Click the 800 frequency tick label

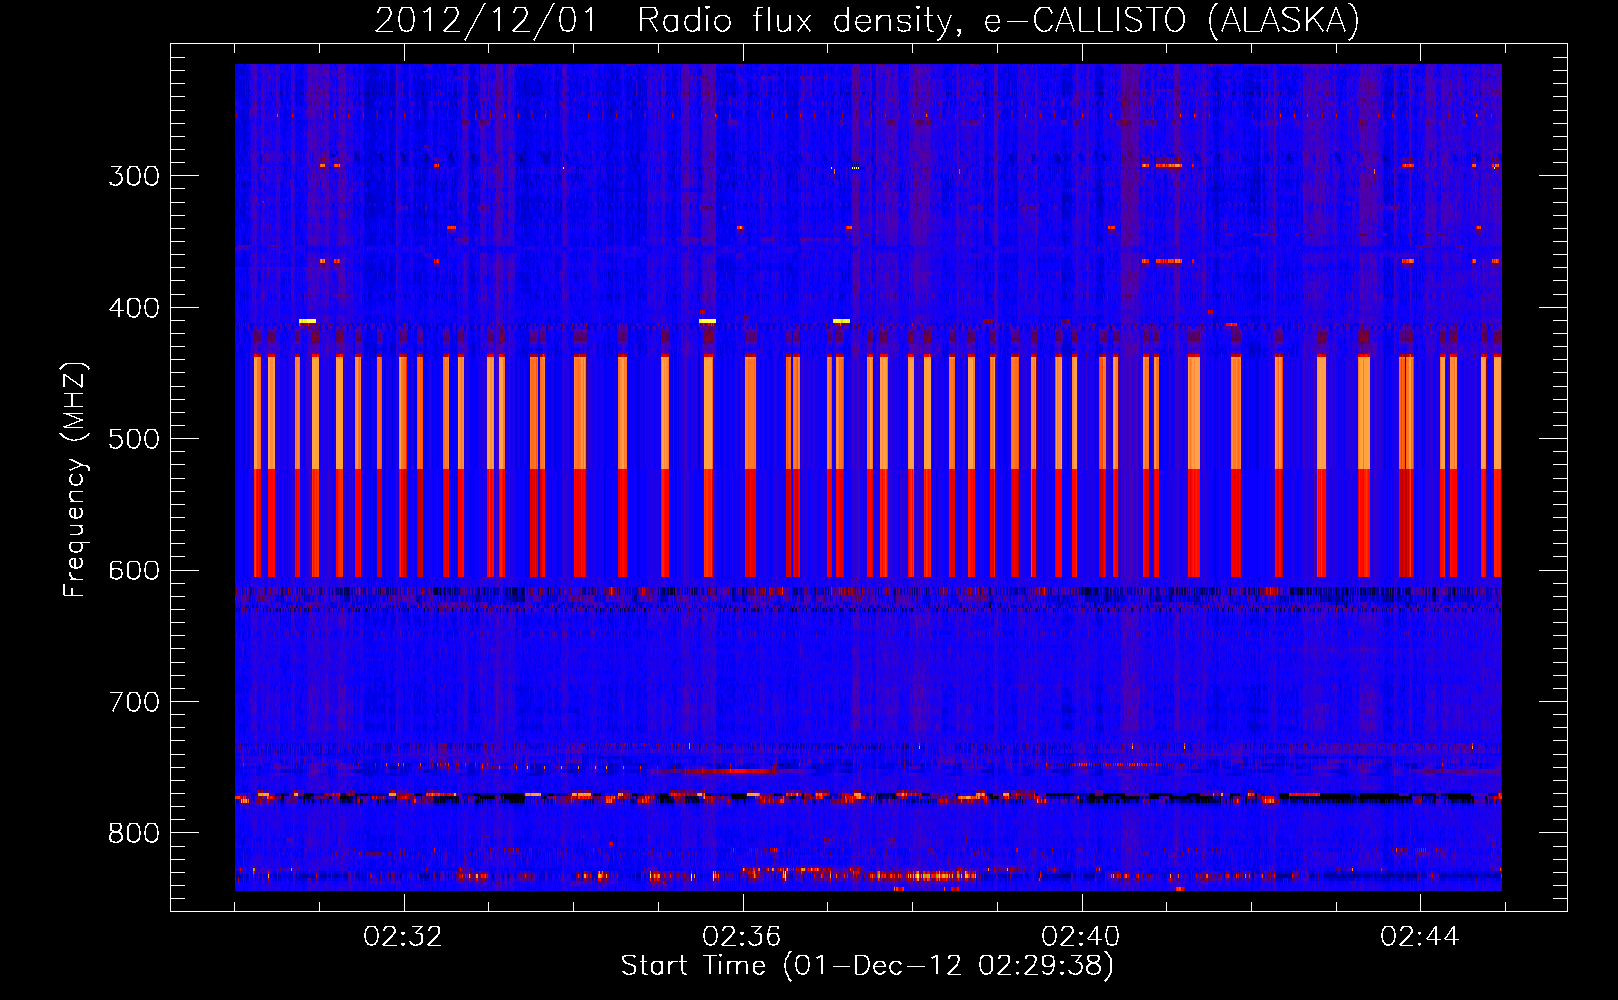pyautogui.click(x=134, y=834)
